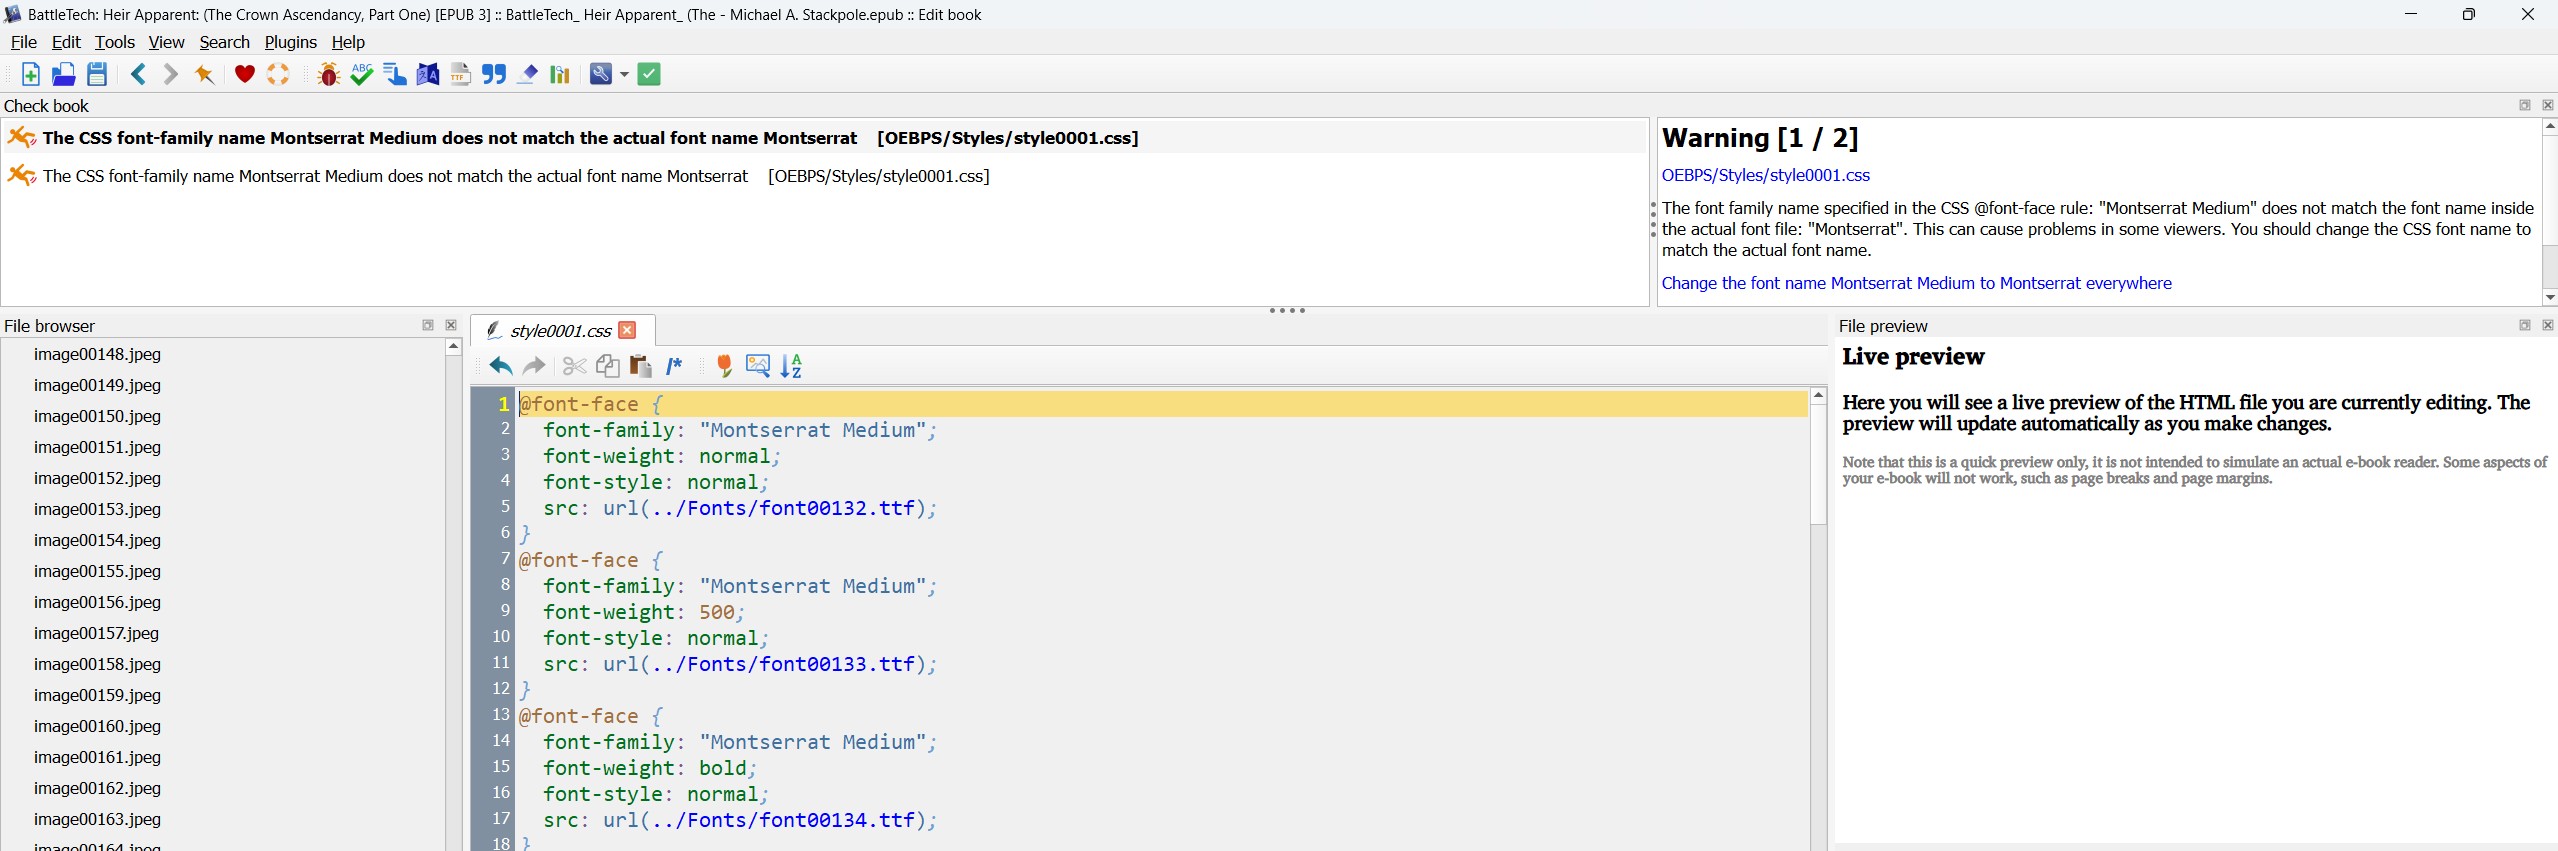Open the Tools menu
The image size is (2558, 851).
[114, 42]
